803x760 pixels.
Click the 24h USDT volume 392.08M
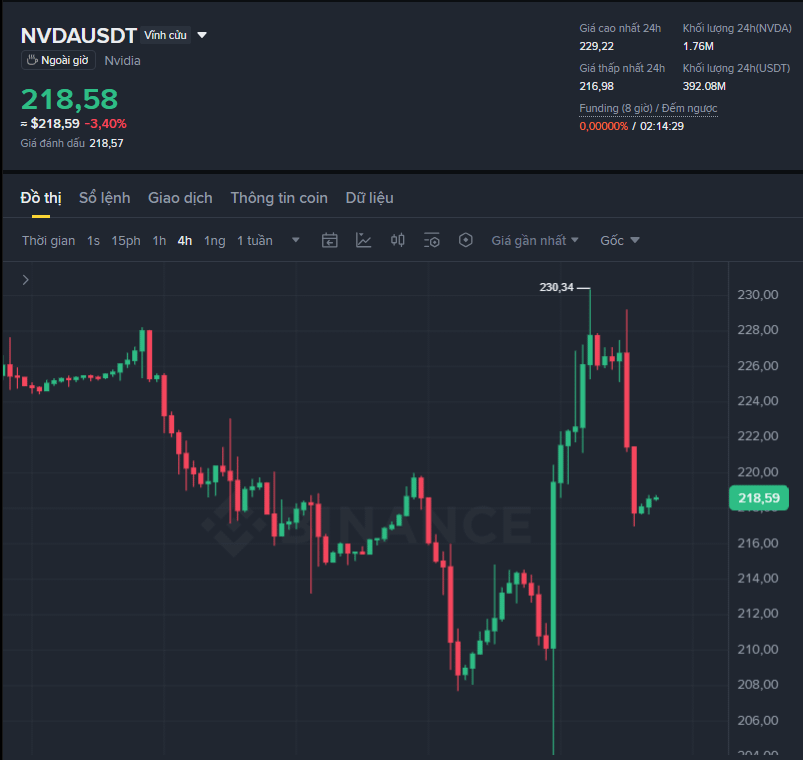(x=704, y=86)
